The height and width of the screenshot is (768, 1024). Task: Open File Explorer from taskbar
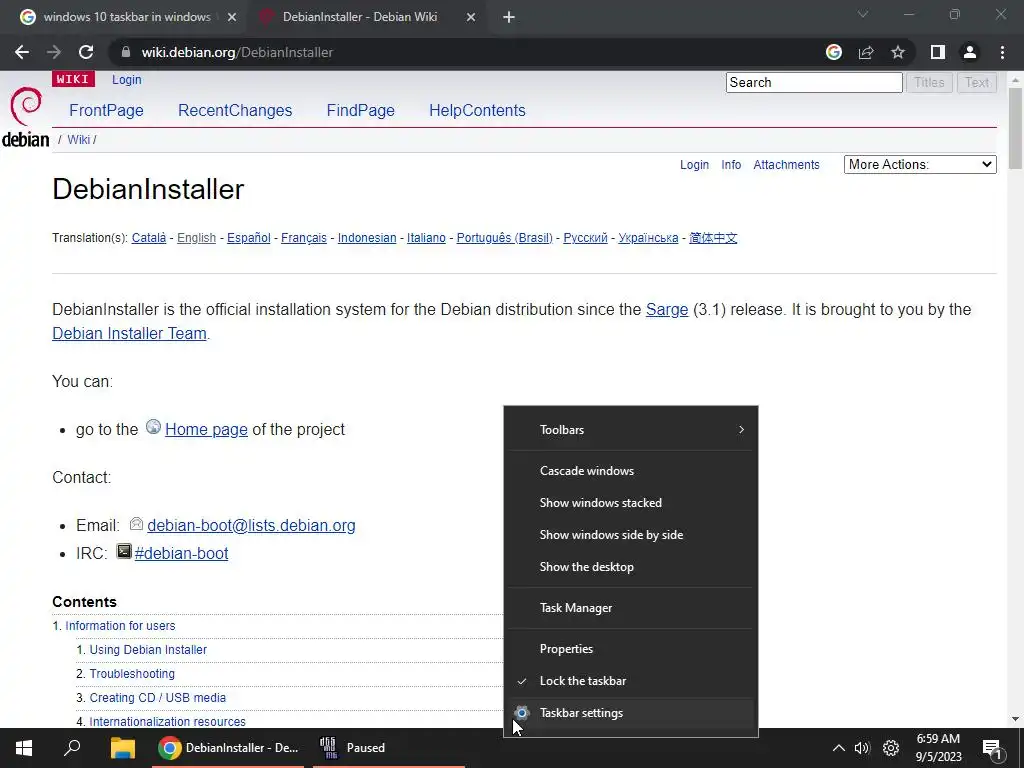pyautogui.click(x=122, y=748)
